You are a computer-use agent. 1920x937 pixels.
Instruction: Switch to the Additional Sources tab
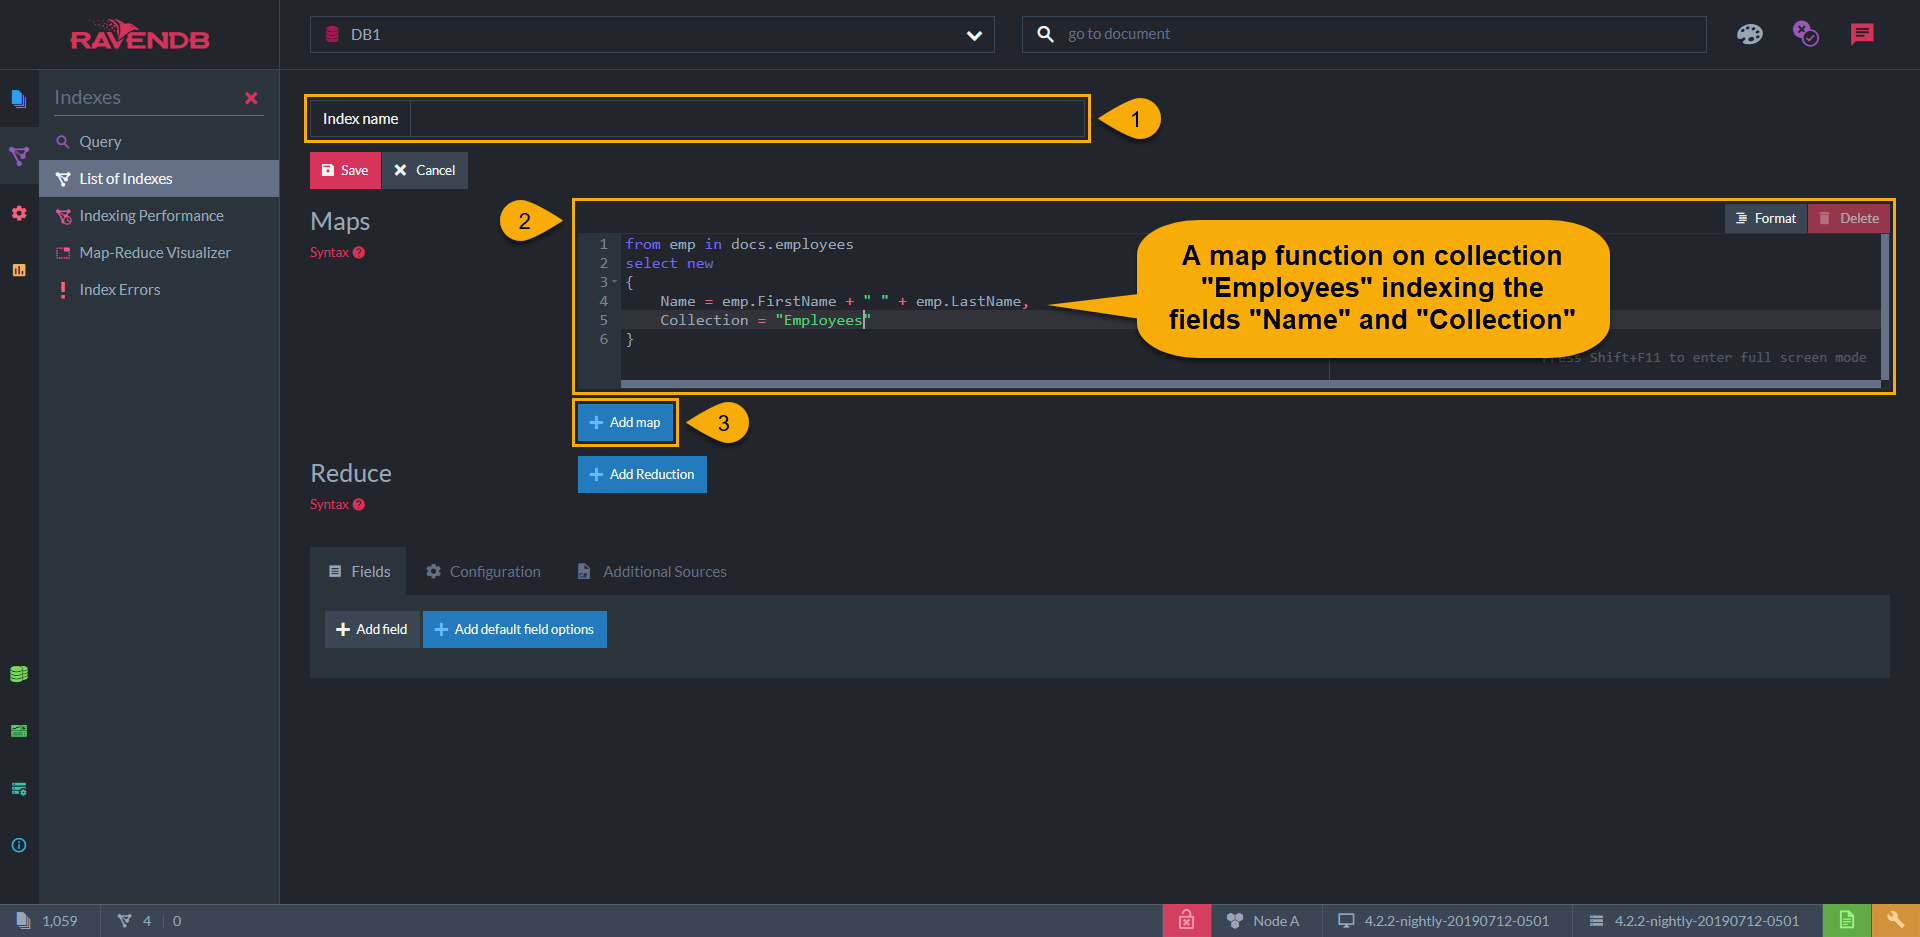tap(652, 571)
